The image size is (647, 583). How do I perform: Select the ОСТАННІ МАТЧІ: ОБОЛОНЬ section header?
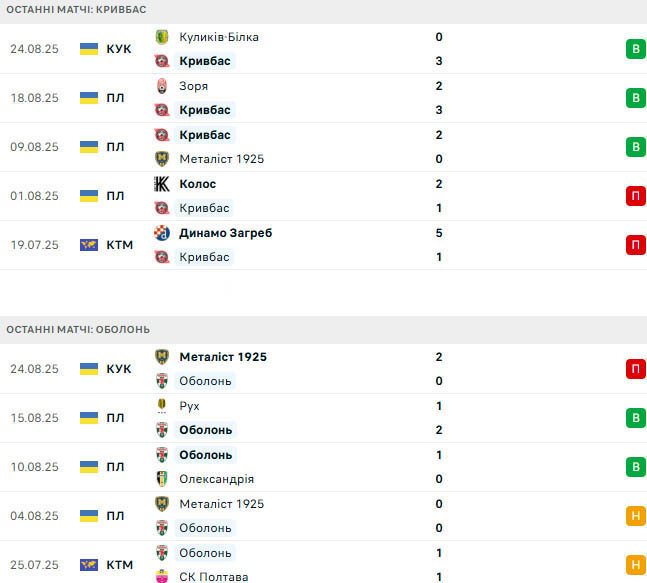tap(77, 329)
